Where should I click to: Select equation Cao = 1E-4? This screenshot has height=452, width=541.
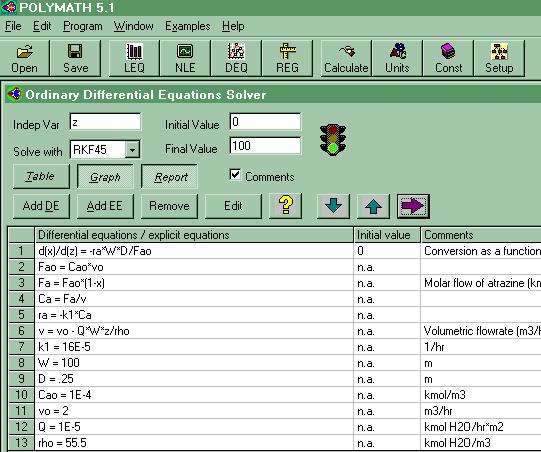[x=194, y=395]
